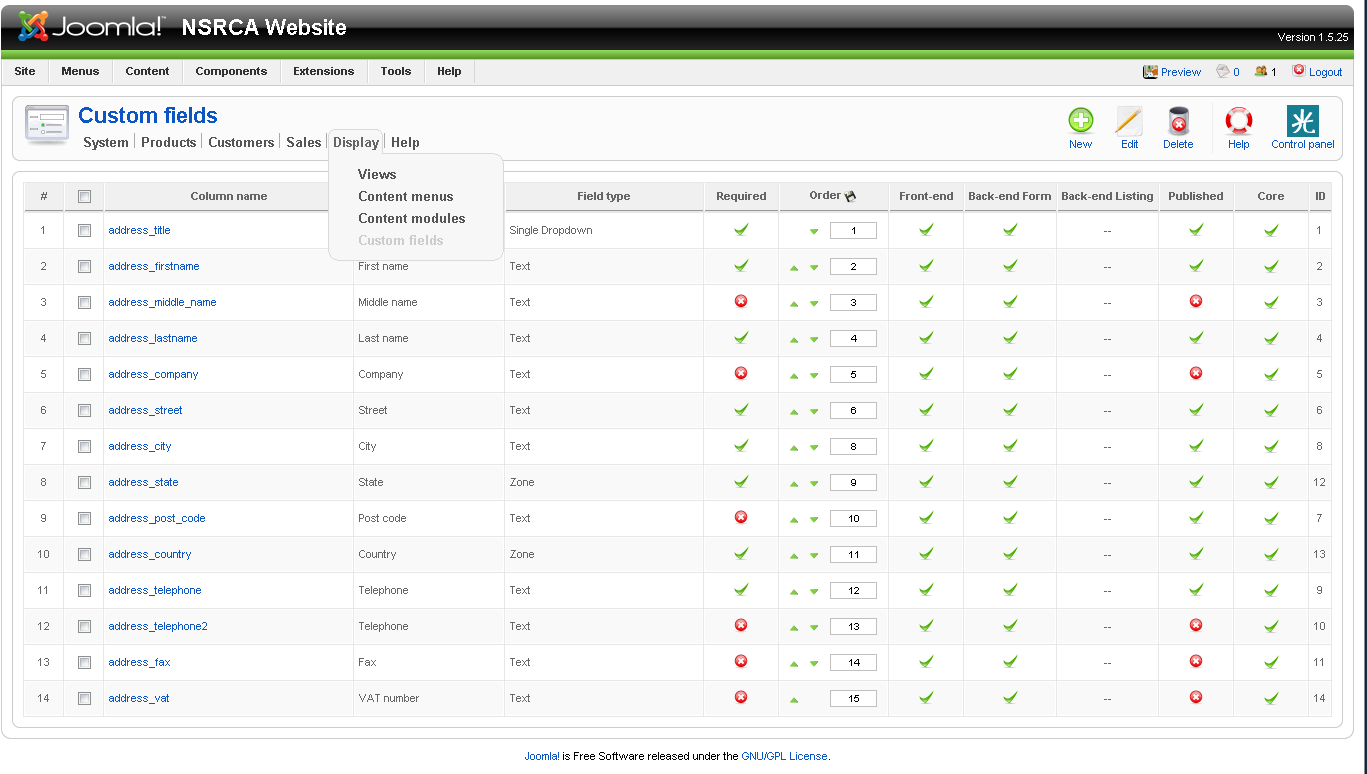This screenshot has width=1367, height=774.
Task: Open the Extensions menu
Action: 323,72
